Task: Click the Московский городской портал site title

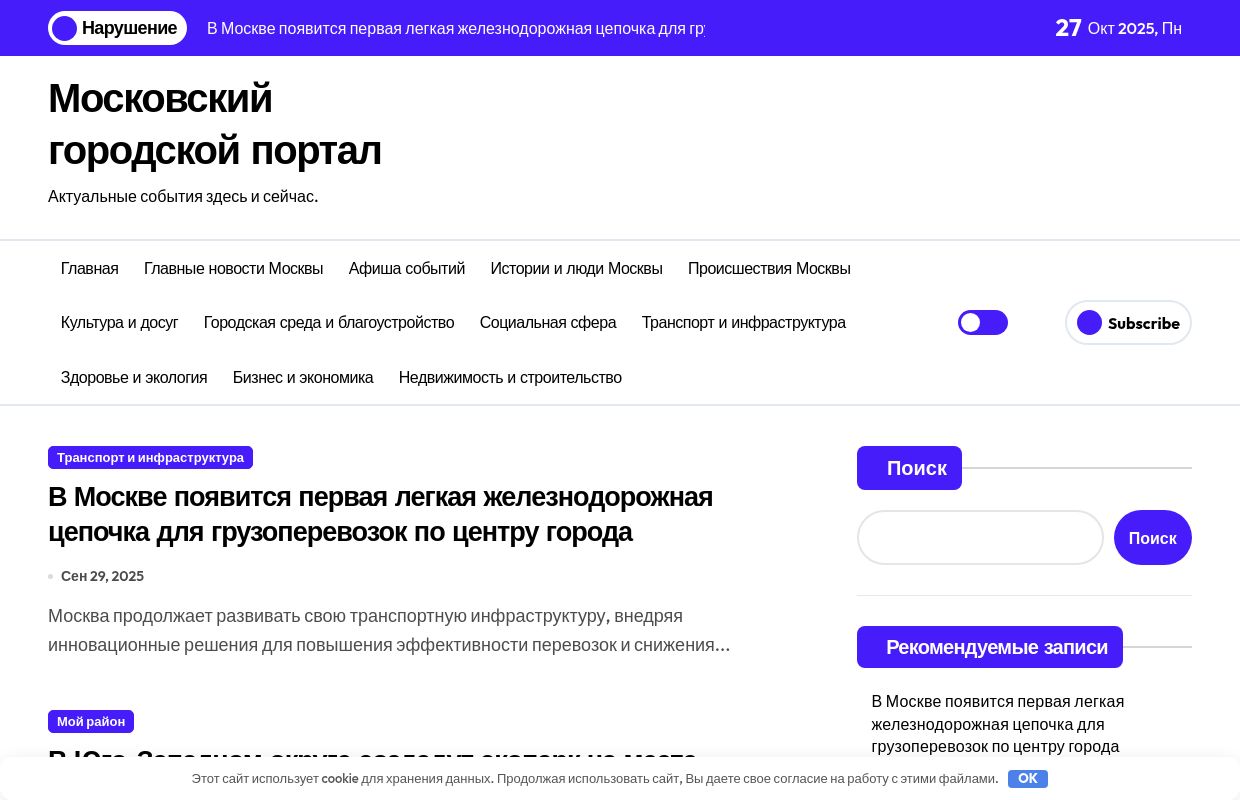Action: 214,125
